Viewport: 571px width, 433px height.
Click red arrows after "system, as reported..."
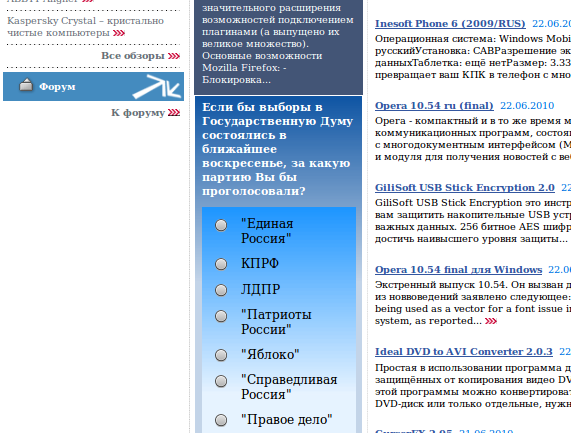pos(491,321)
